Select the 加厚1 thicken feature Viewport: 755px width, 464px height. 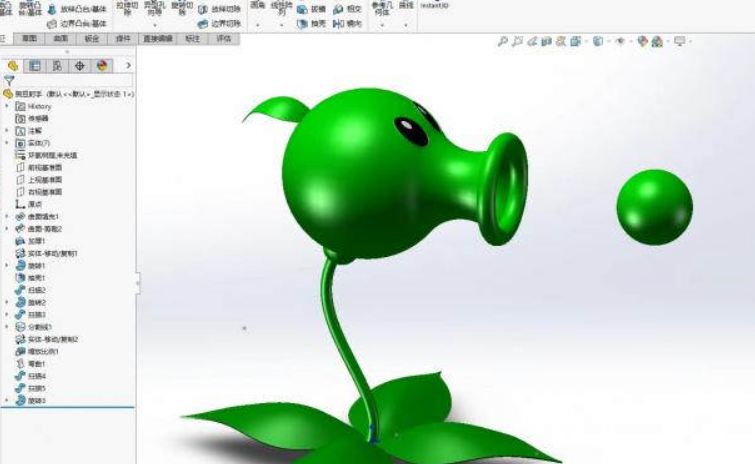[x=30, y=241]
